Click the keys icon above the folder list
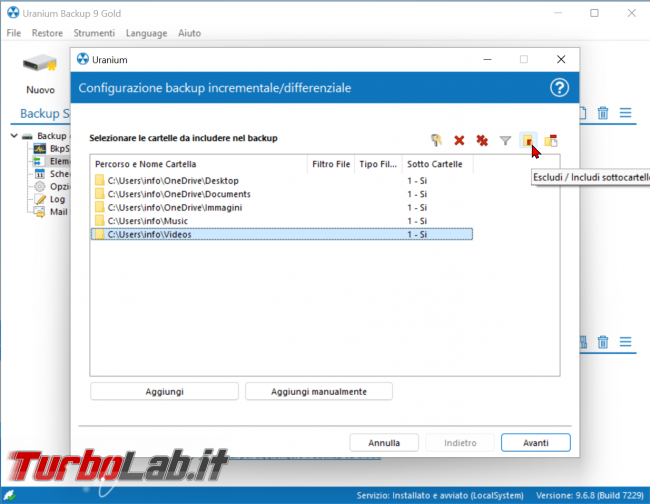Viewport: 650px width, 504px height. click(x=436, y=140)
